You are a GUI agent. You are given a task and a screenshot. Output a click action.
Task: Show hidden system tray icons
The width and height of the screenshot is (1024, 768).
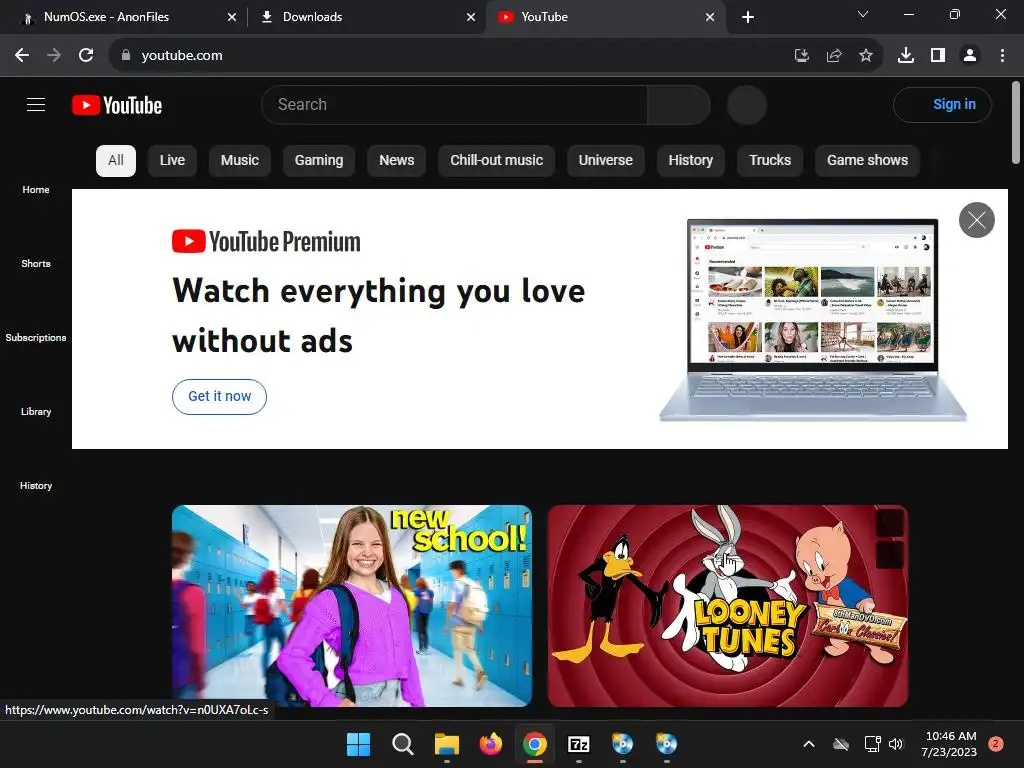(x=808, y=744)
